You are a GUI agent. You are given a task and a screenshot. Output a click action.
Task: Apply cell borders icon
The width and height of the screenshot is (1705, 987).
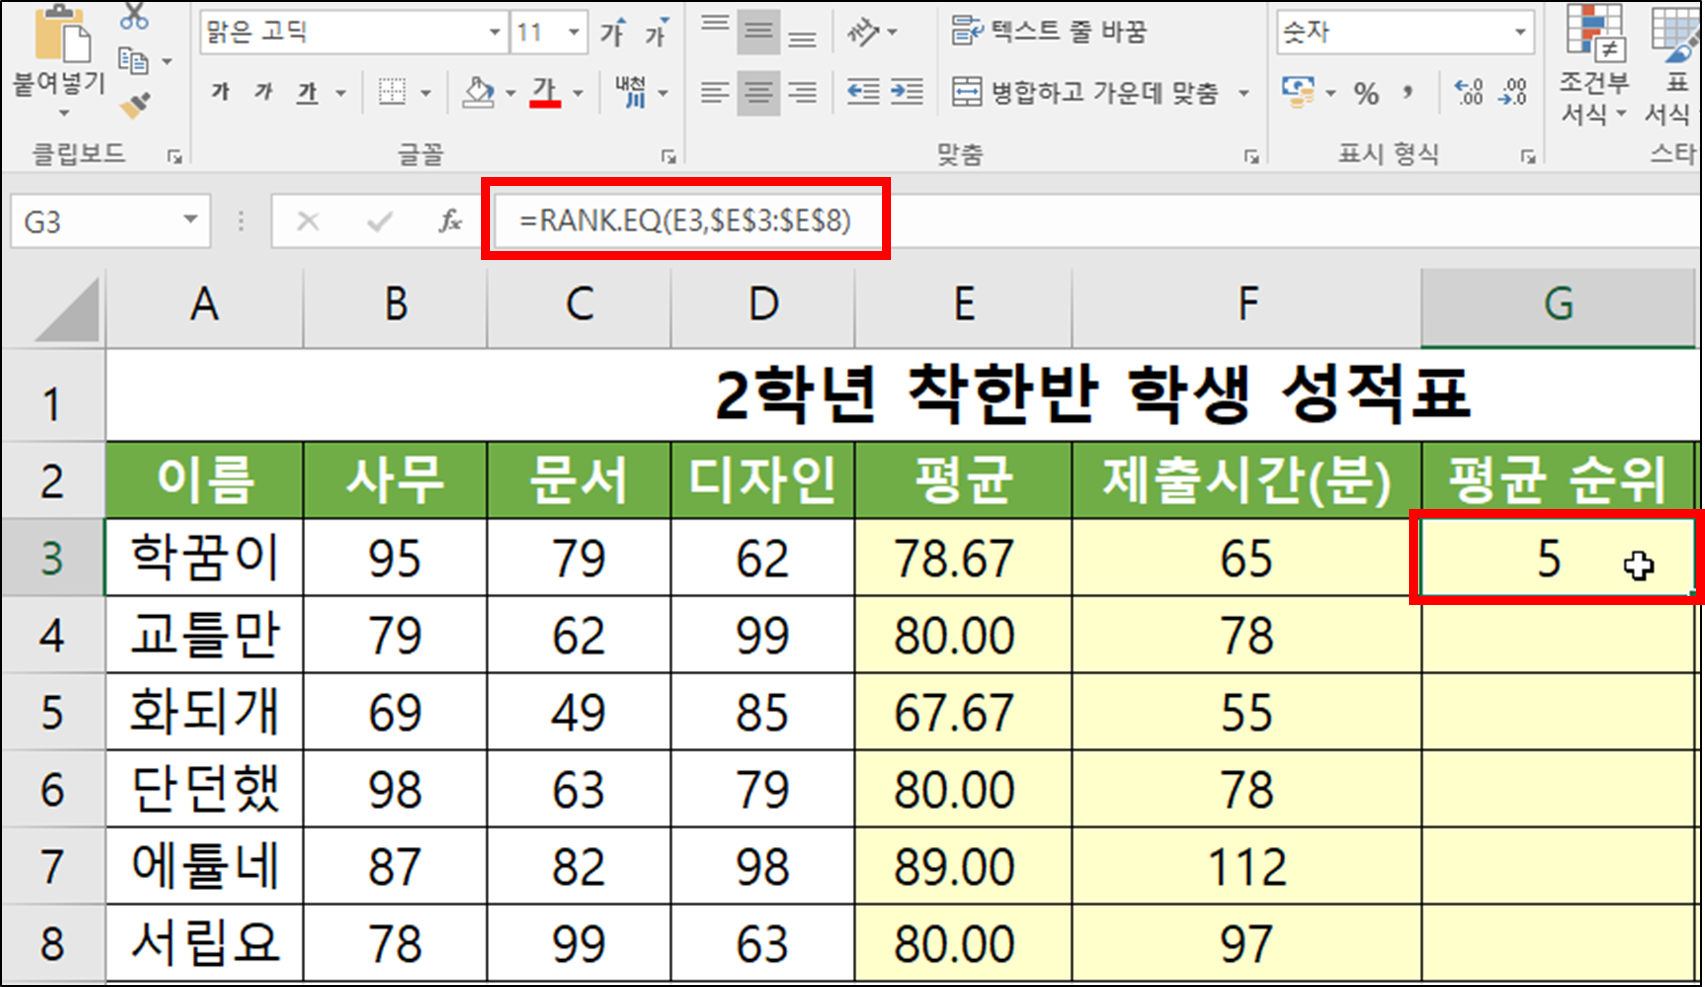tap(393, 93)
